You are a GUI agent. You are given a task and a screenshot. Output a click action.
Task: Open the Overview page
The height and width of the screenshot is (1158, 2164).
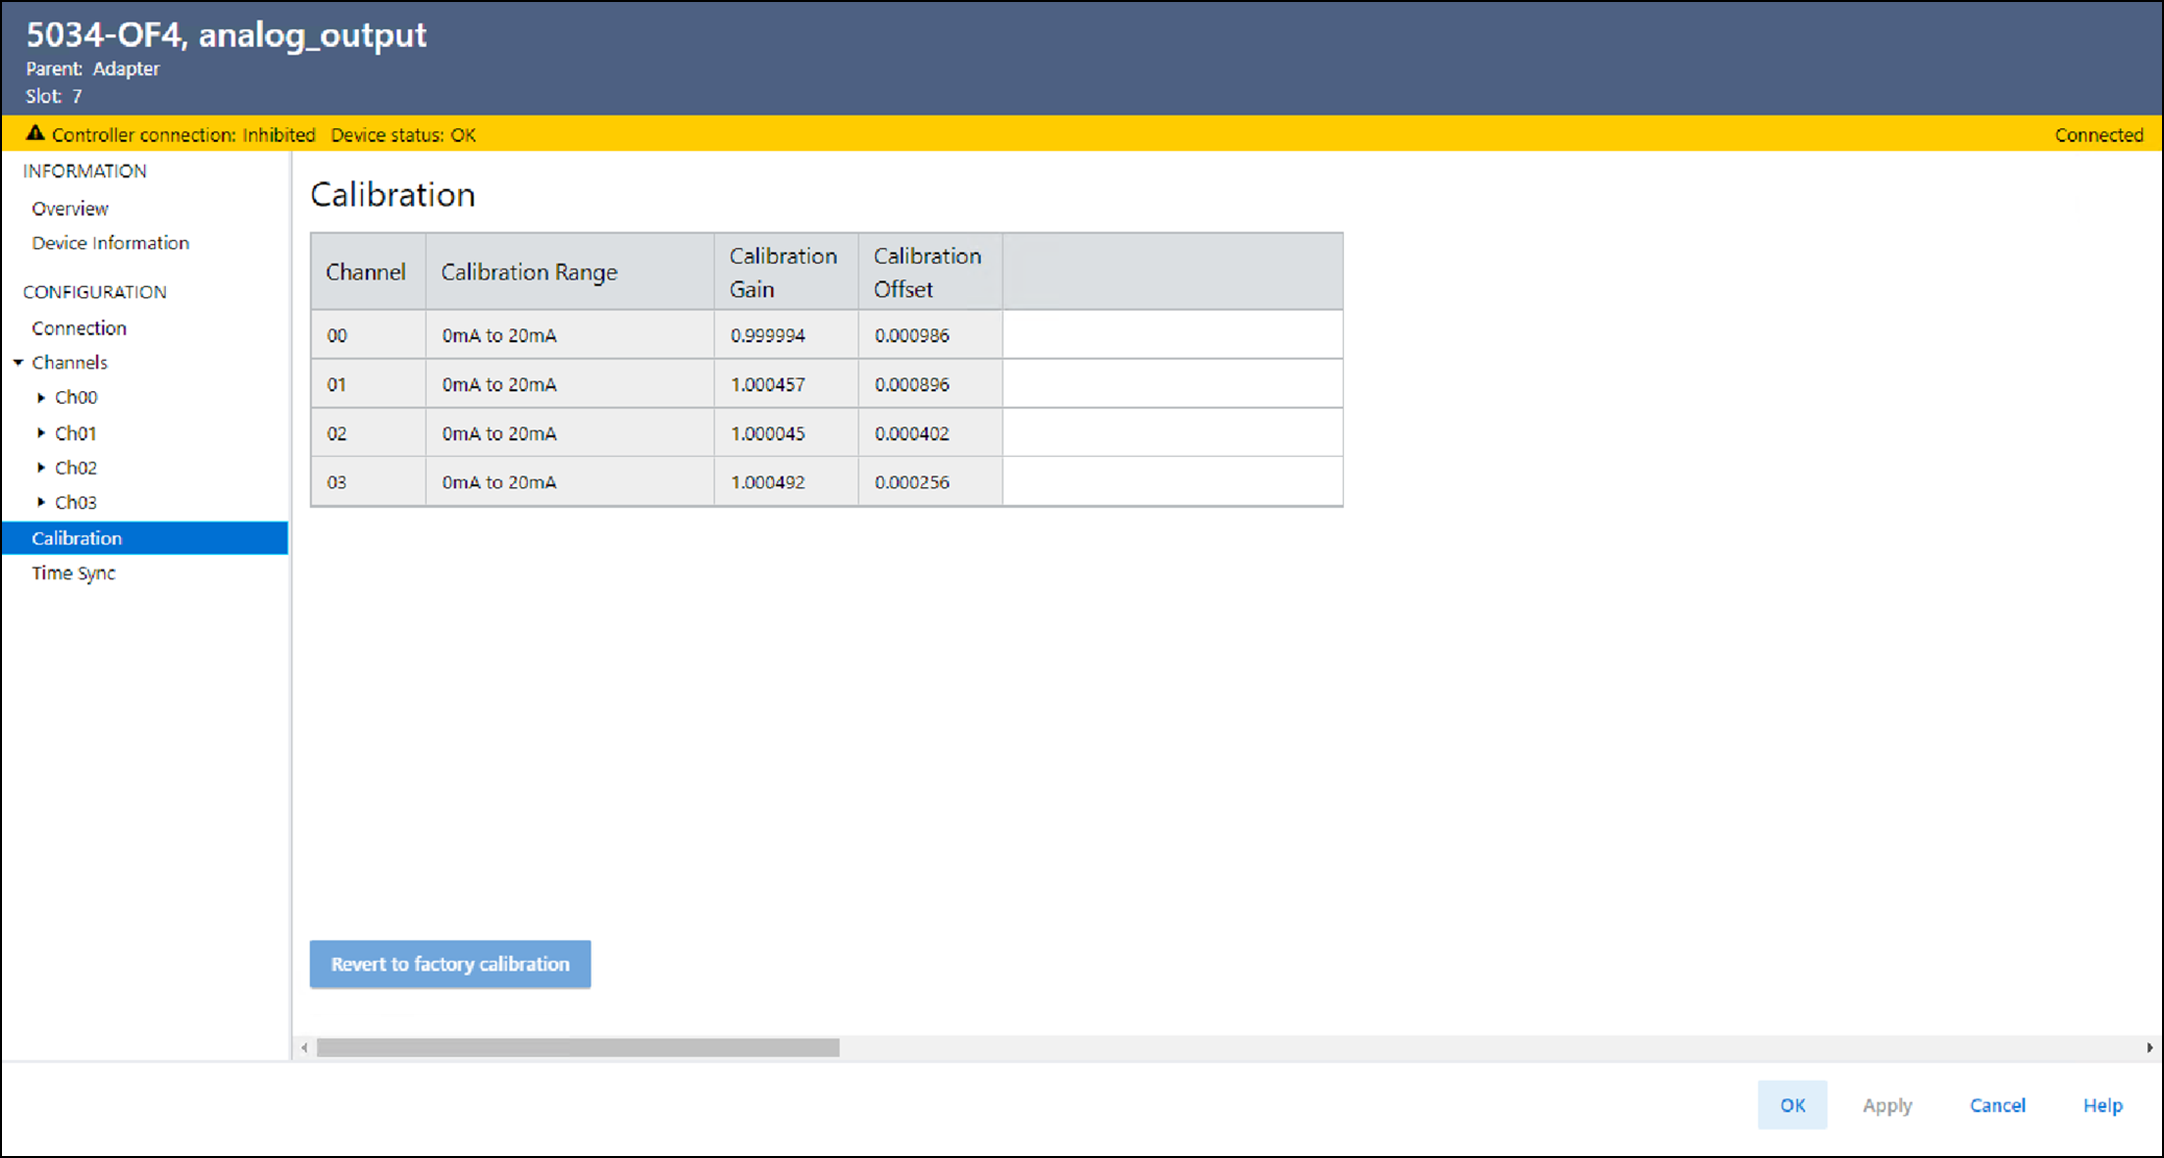tap(70, 208)
